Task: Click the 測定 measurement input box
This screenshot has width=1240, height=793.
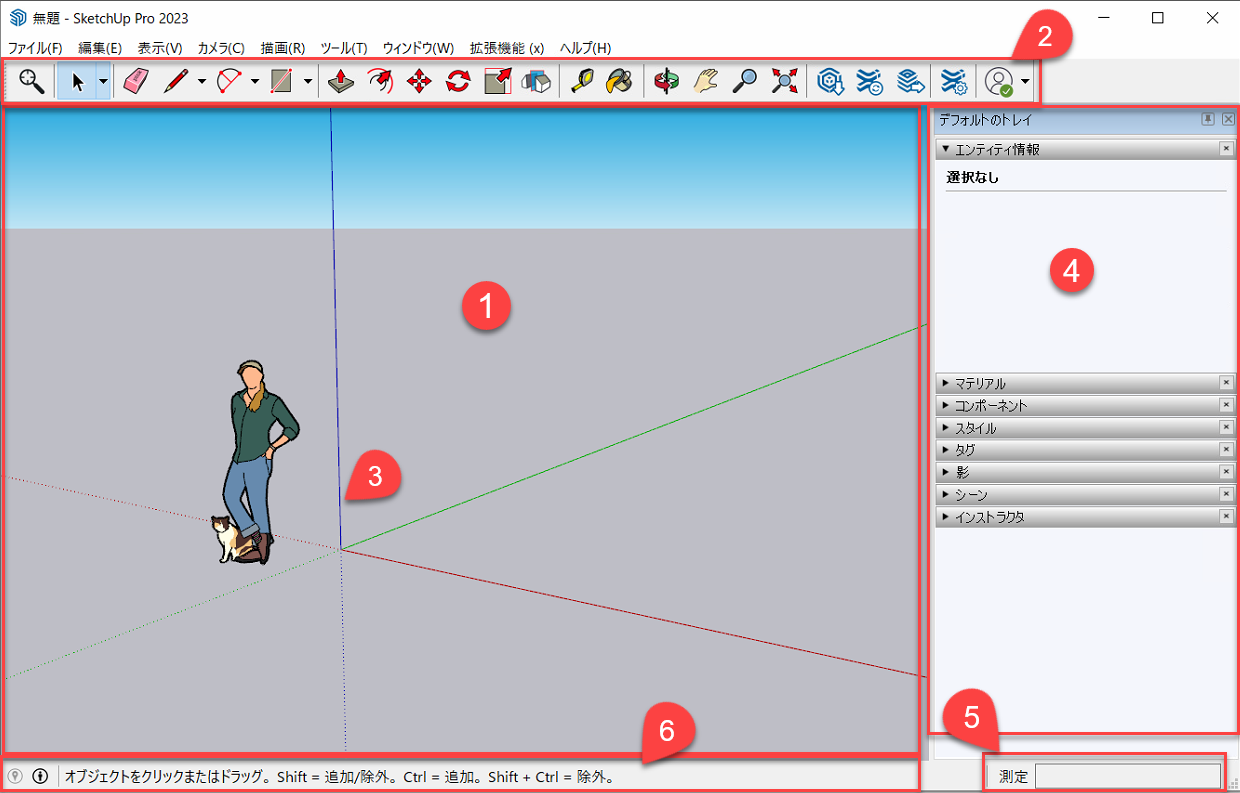Action: tap(1127, 776)
